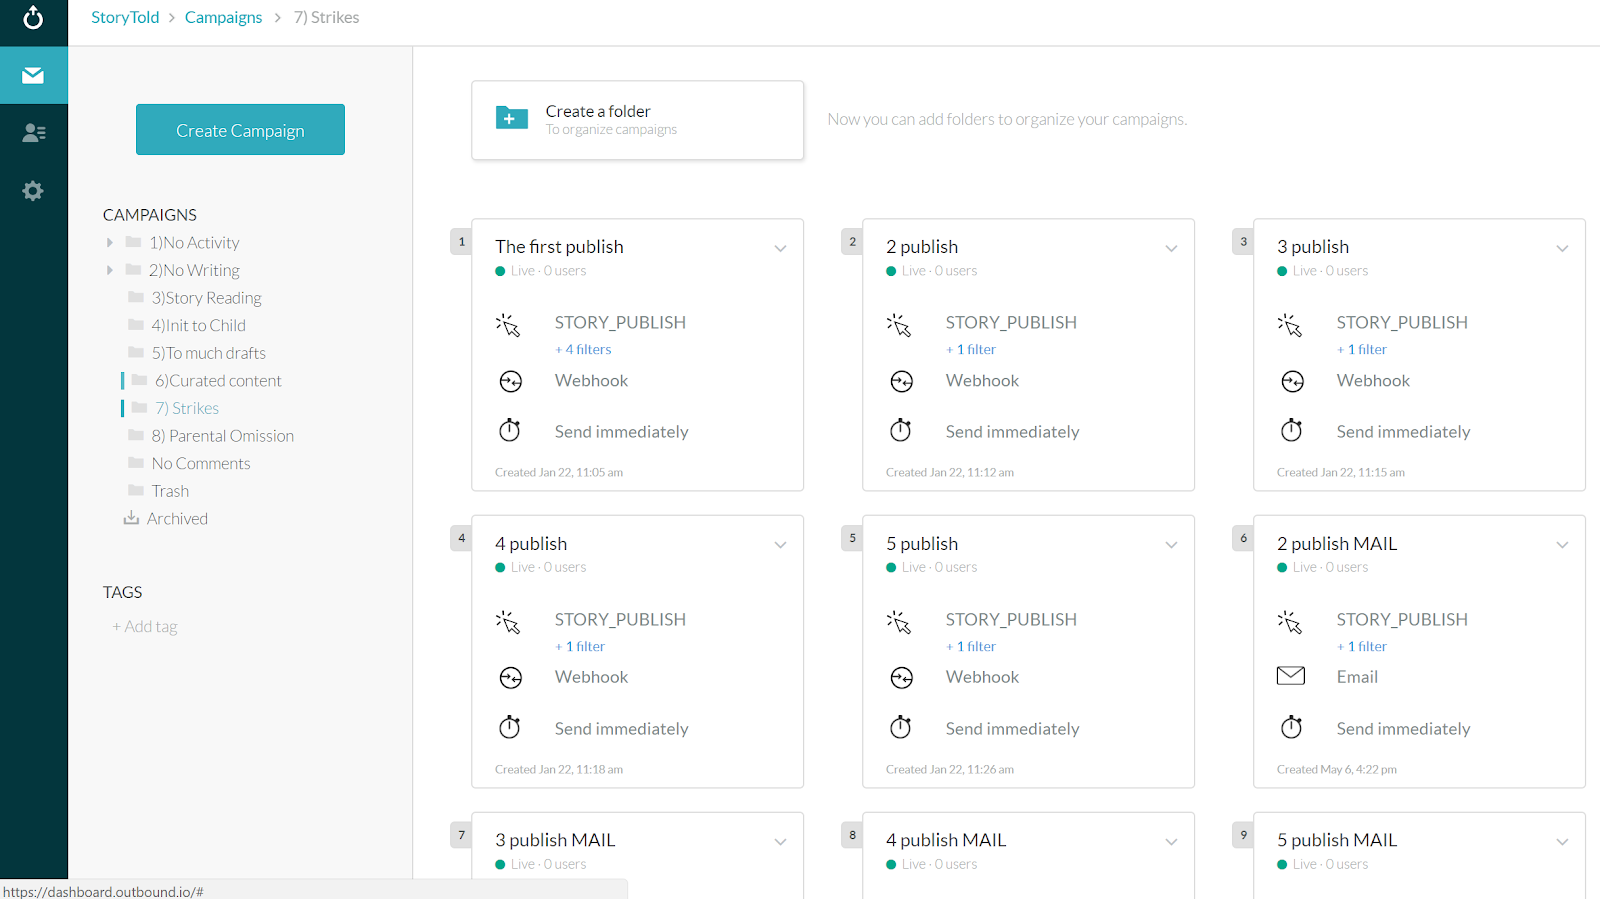Click the Outbound power logo icon
The image size is (1600, 899).
[33, 17]
